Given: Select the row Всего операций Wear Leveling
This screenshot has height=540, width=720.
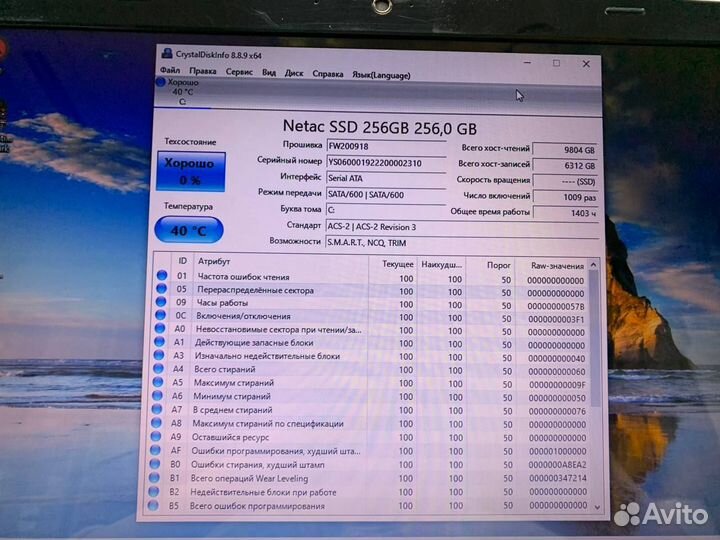Looking at the screenshot, I should 370,478.
